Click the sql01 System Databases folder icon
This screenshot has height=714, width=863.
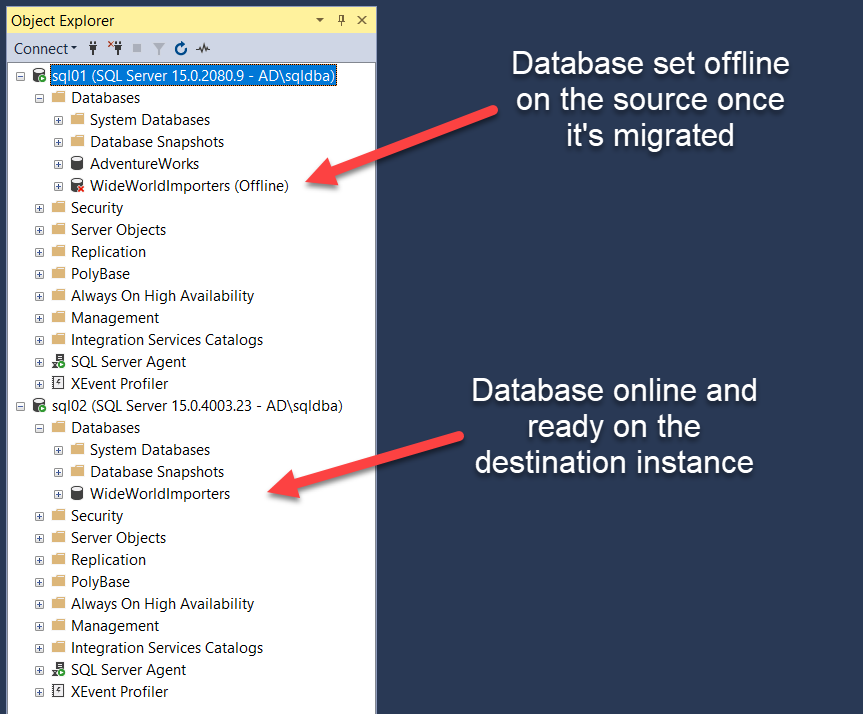pos(78,119)
